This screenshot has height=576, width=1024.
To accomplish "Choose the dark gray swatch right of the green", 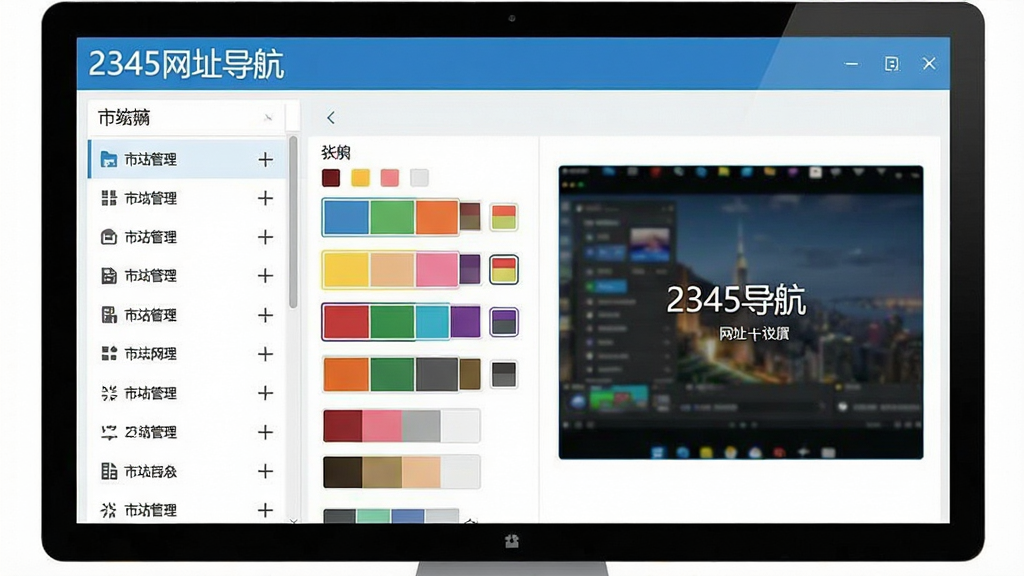I will pyautogui.click(x=436, y=374).
